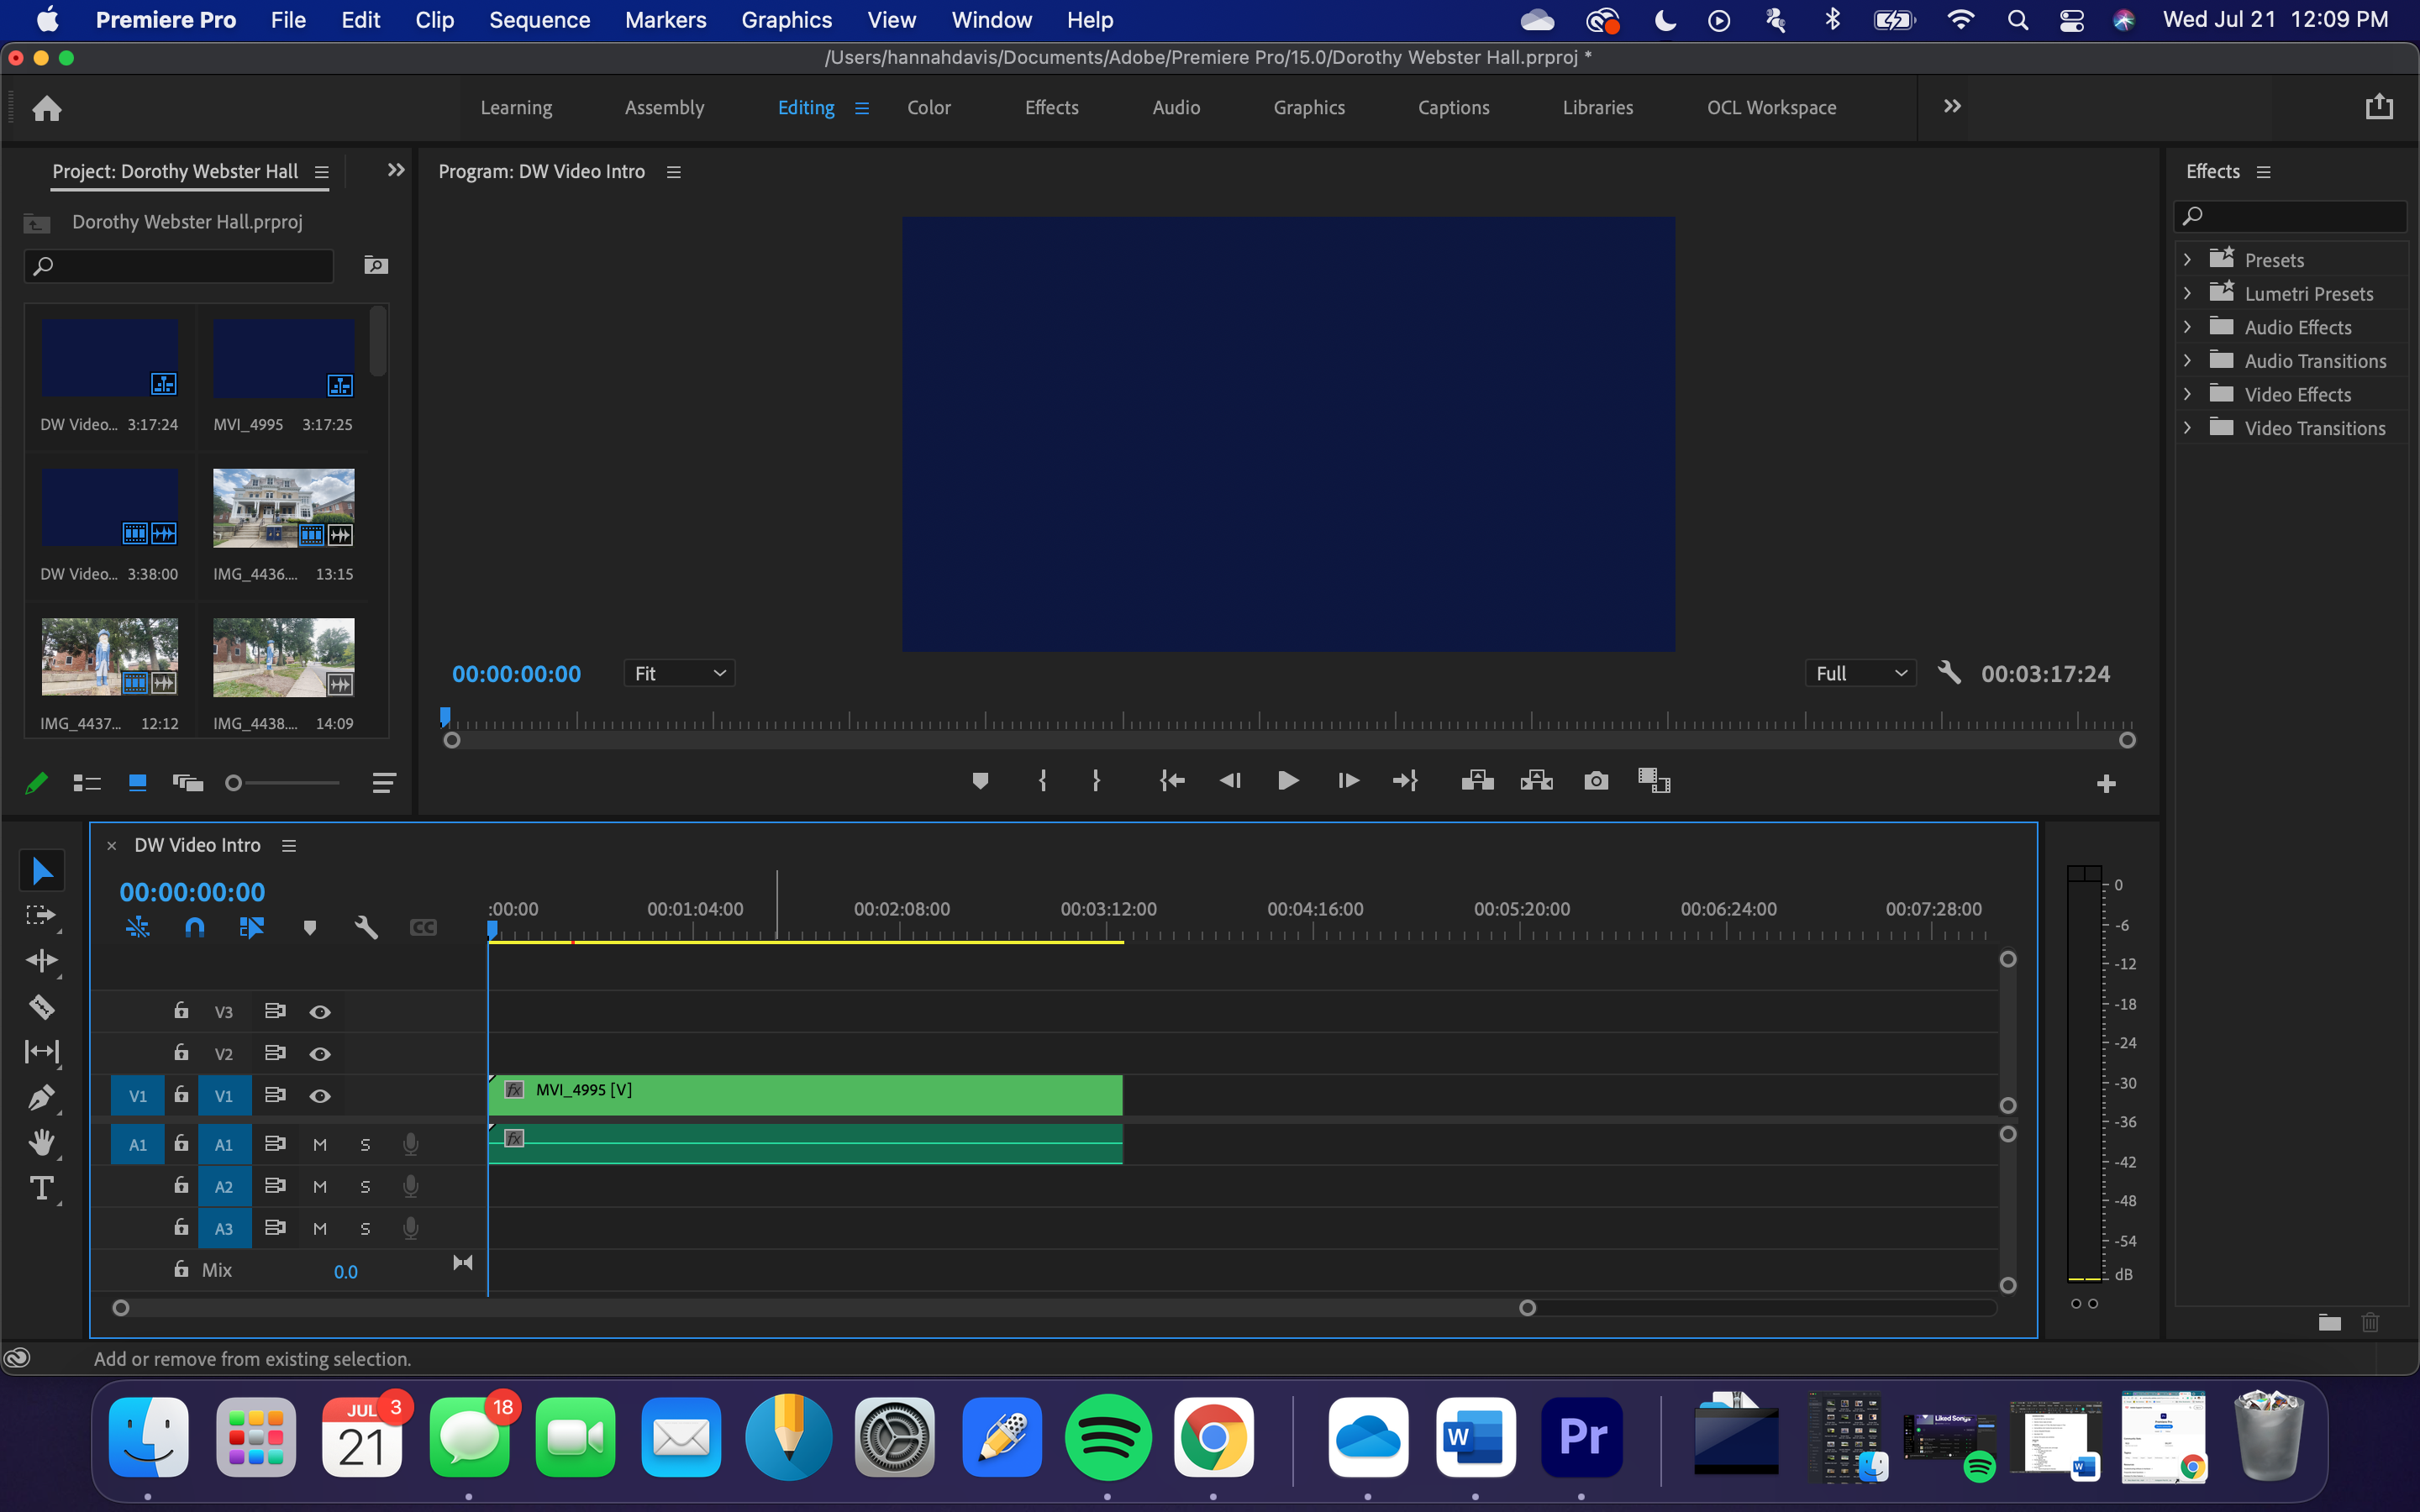Image resolution: width=2420 pixels, height=1512 pixels.
Task: Open the Export Frame camera icon
Action: pos(1595,781)
